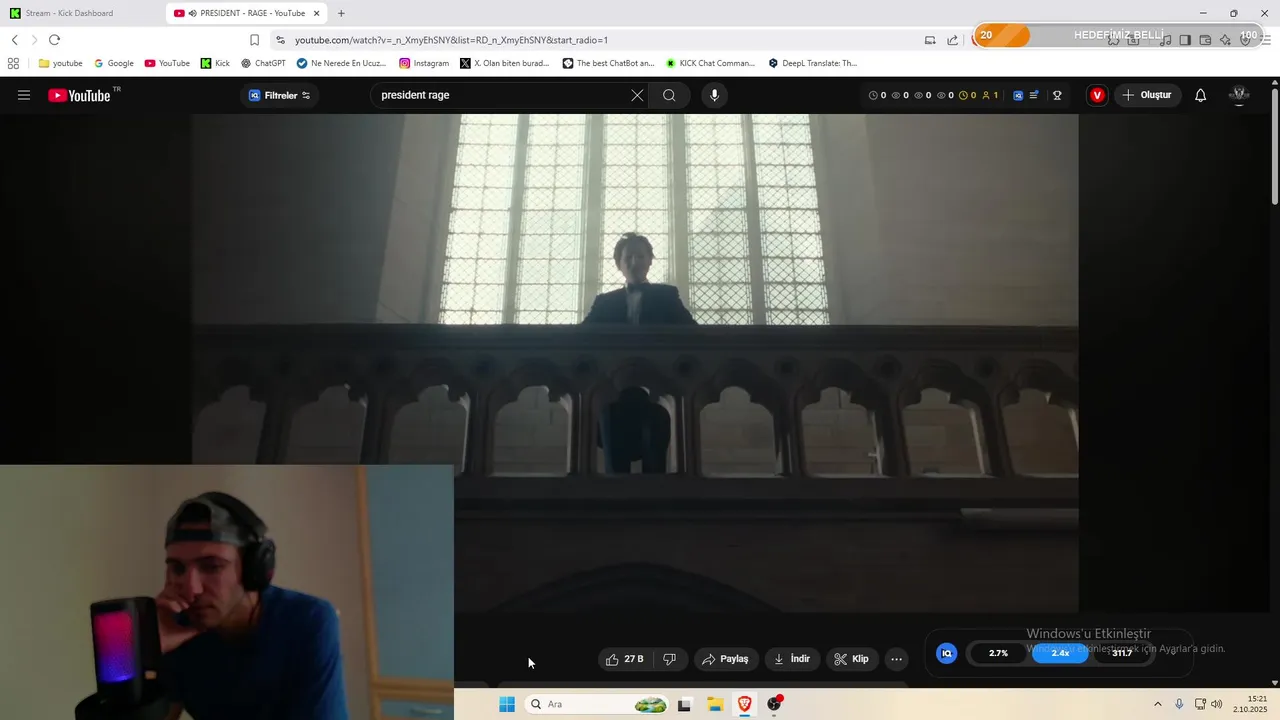Open Task View on the taskbar
This screenshot has height=720, width=1280.
(x=684, y=704)
